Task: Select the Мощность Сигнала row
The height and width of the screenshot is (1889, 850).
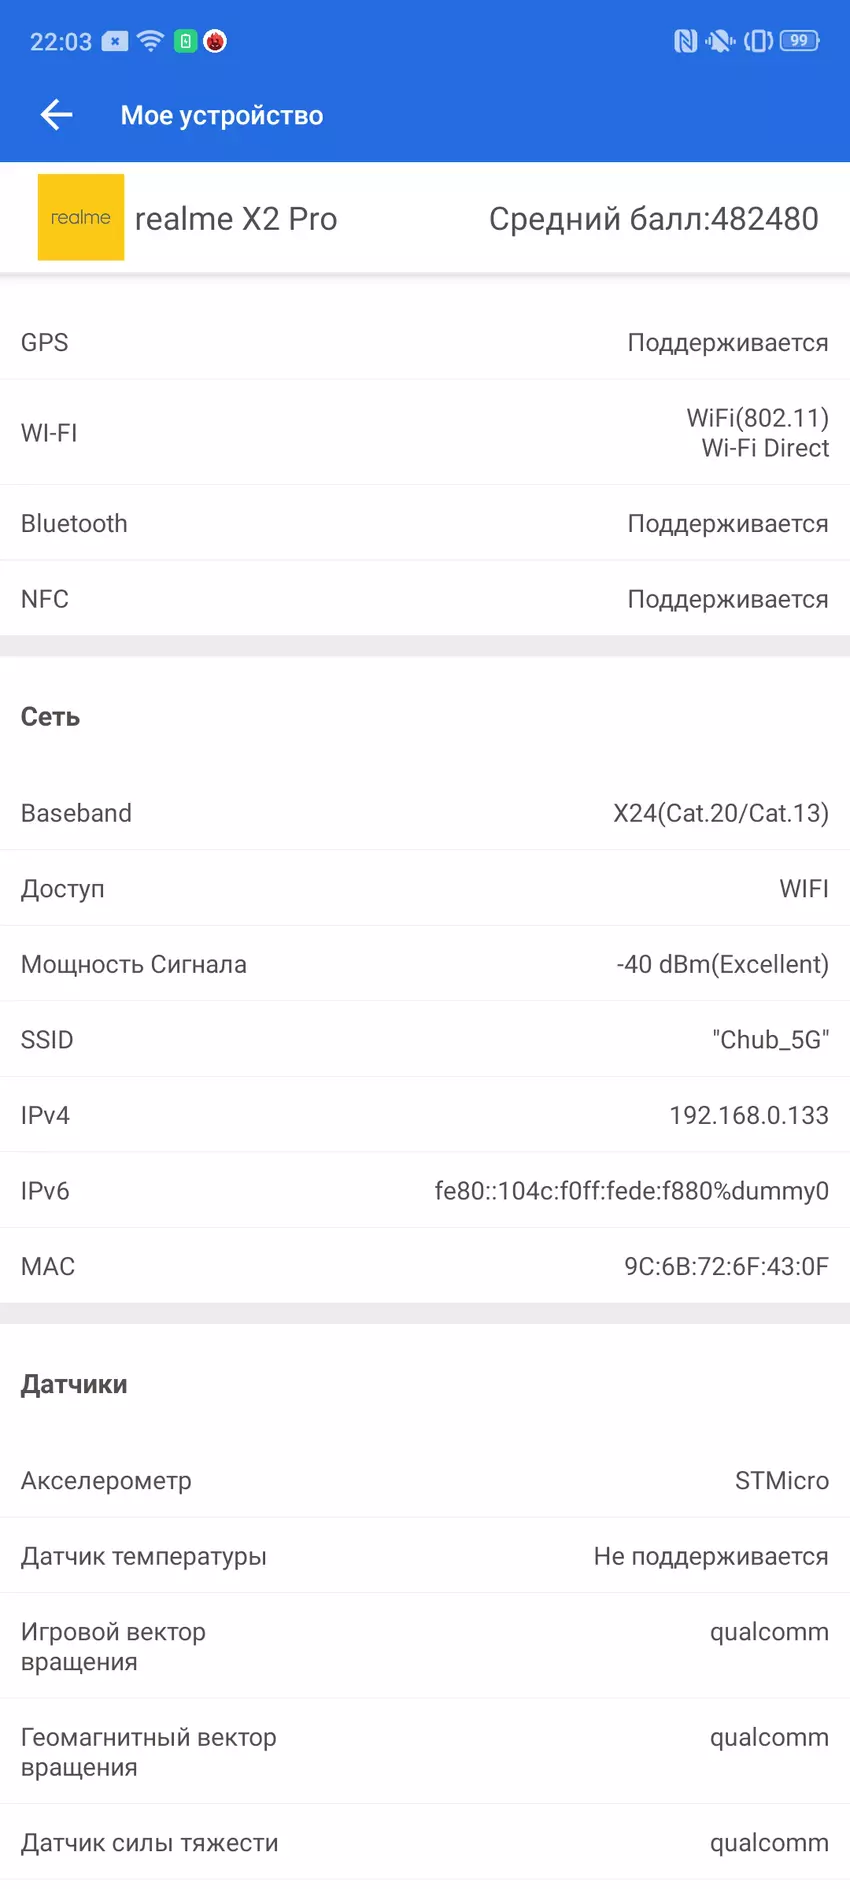Action: [x=425, y=964]
